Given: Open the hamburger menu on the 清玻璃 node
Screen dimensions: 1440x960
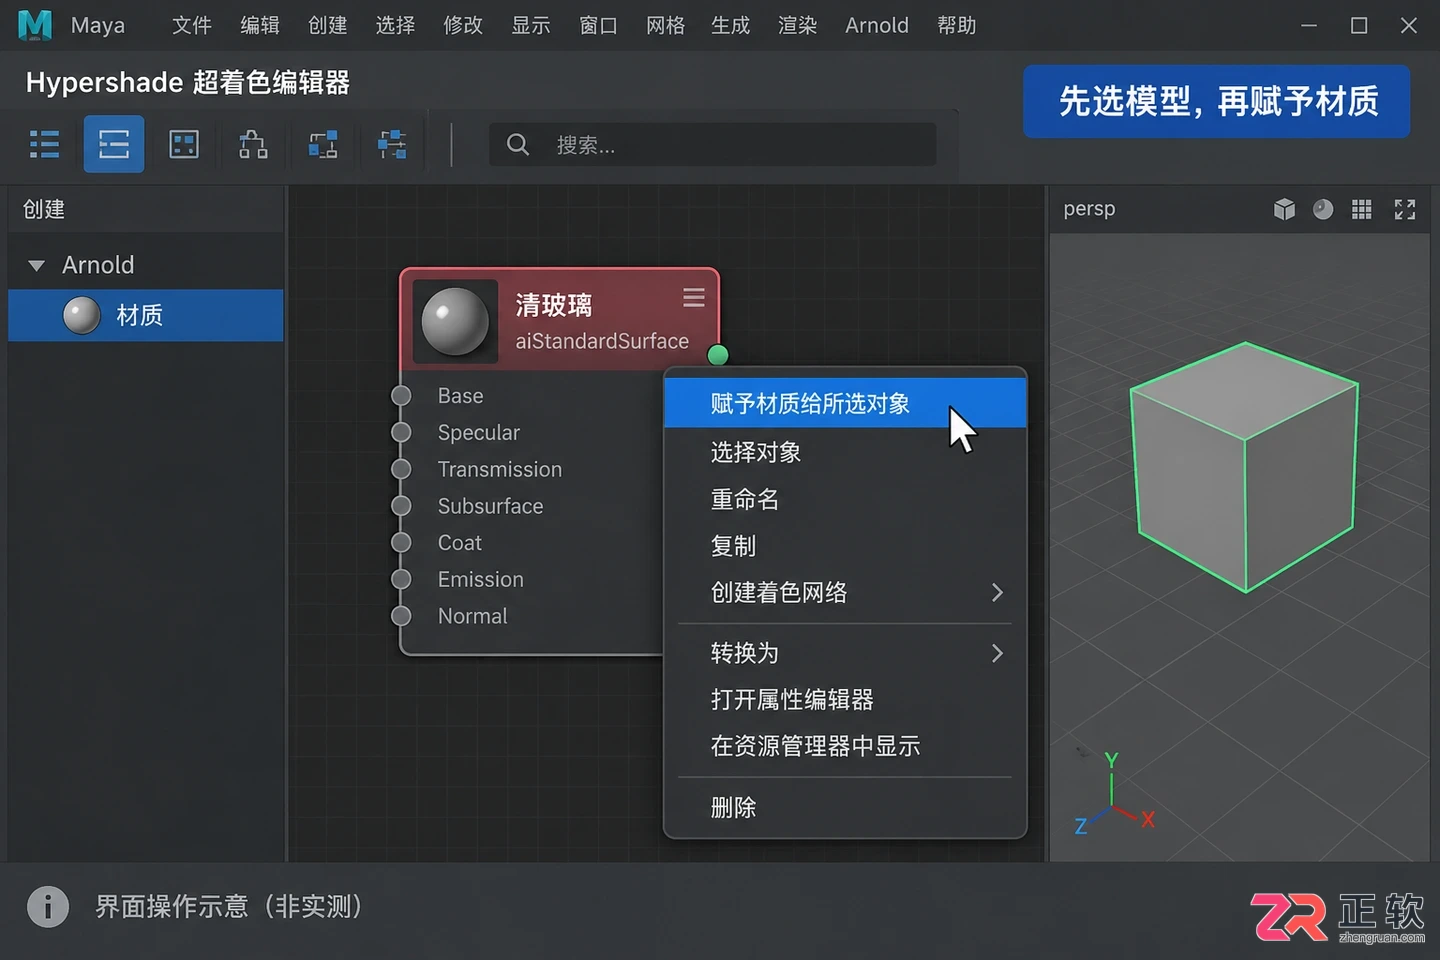Looking at the screenshot, I should tap(694, 298).
